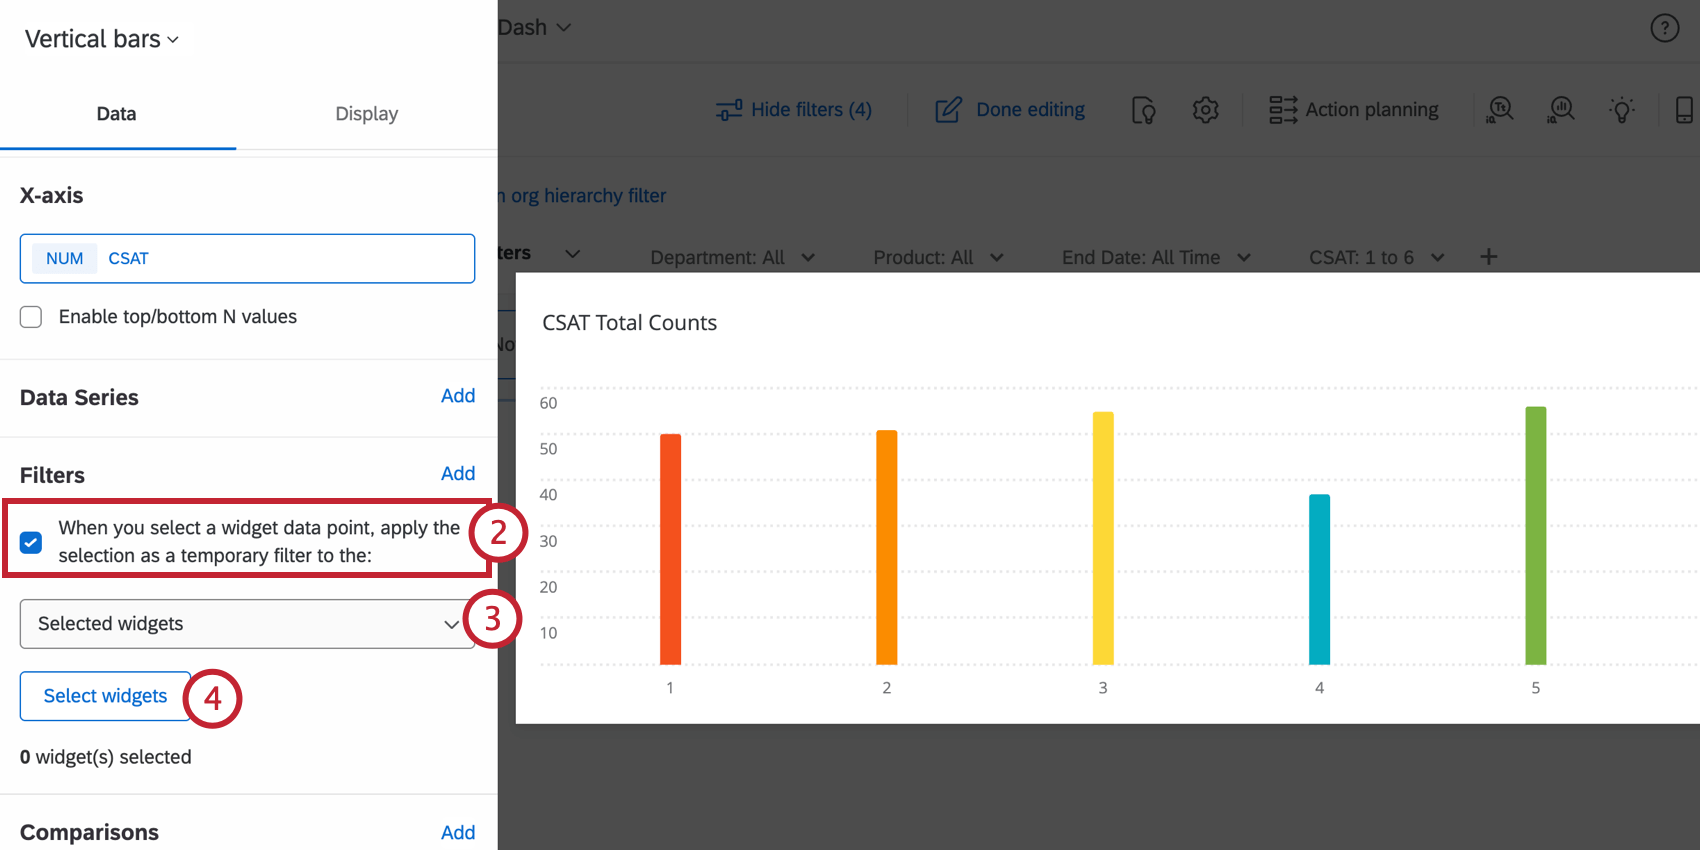Click the teal bar for value 4
1700x850 pixels.
pyautogui.click(x=1319, y=579)
